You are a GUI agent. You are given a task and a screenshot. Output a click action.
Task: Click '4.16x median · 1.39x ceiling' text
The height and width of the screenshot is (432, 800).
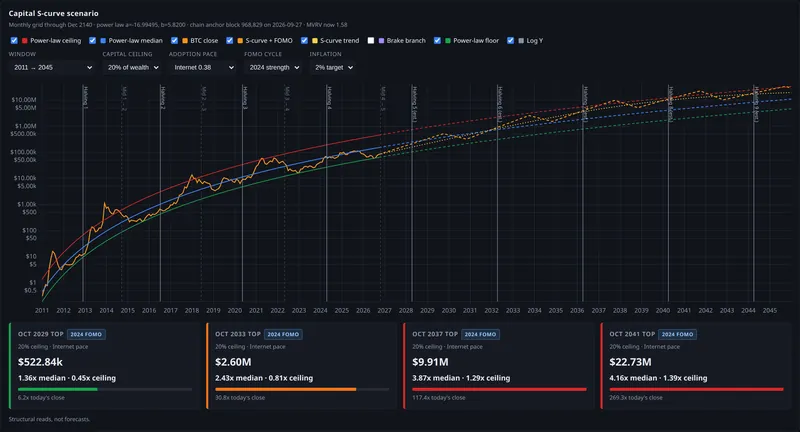(658, 378)
